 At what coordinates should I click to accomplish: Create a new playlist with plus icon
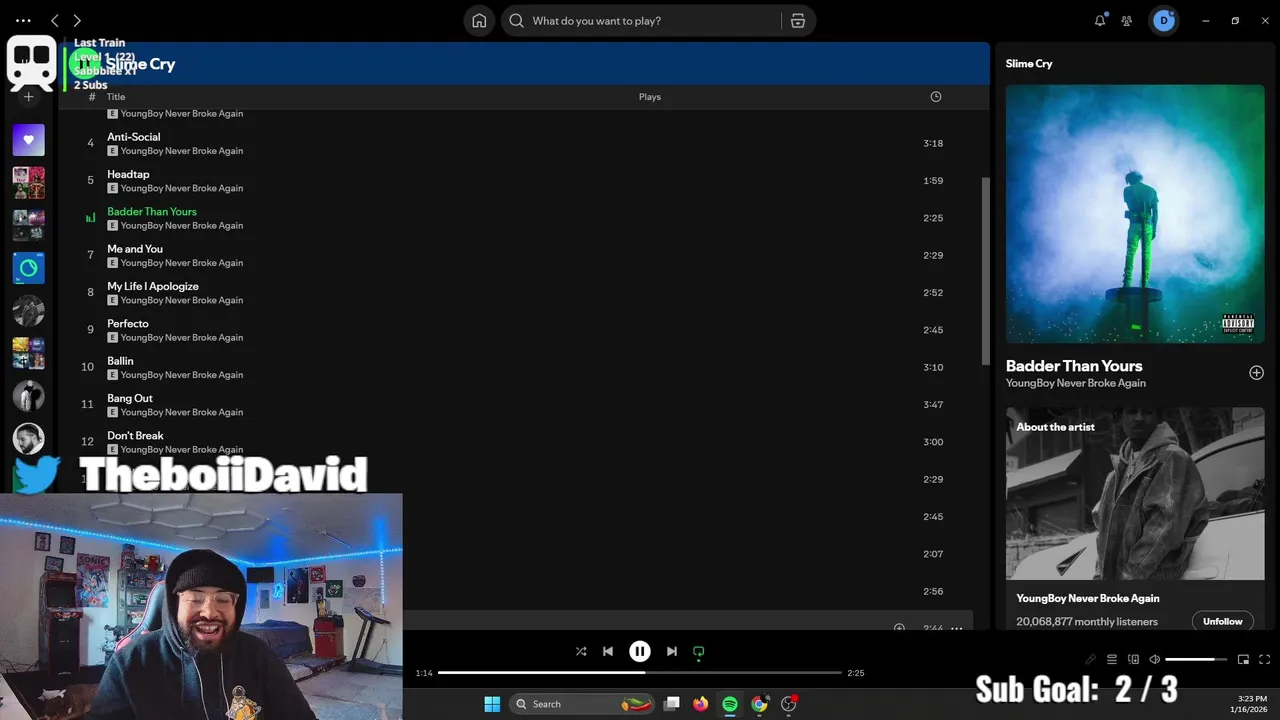pyautogui.click(x=28, y=97)
